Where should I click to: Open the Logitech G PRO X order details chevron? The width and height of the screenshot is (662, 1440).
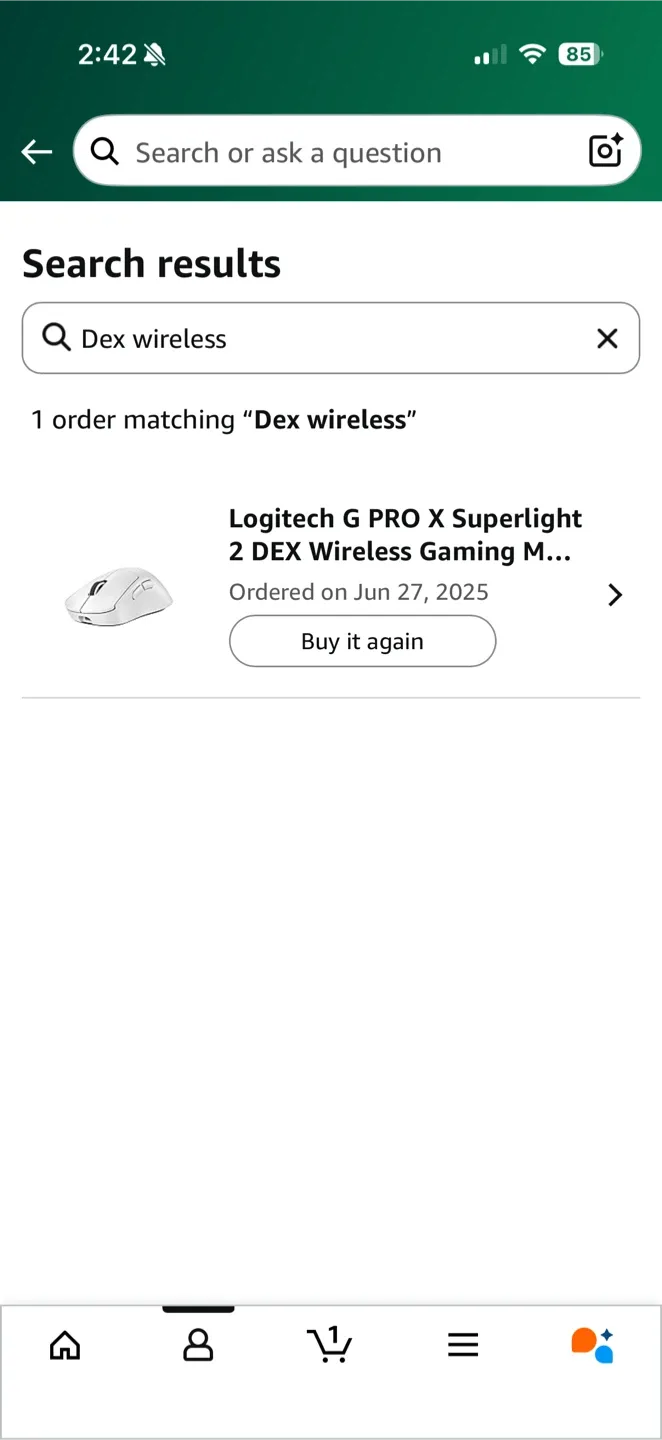pyautogui.click(x=614, y=594)
